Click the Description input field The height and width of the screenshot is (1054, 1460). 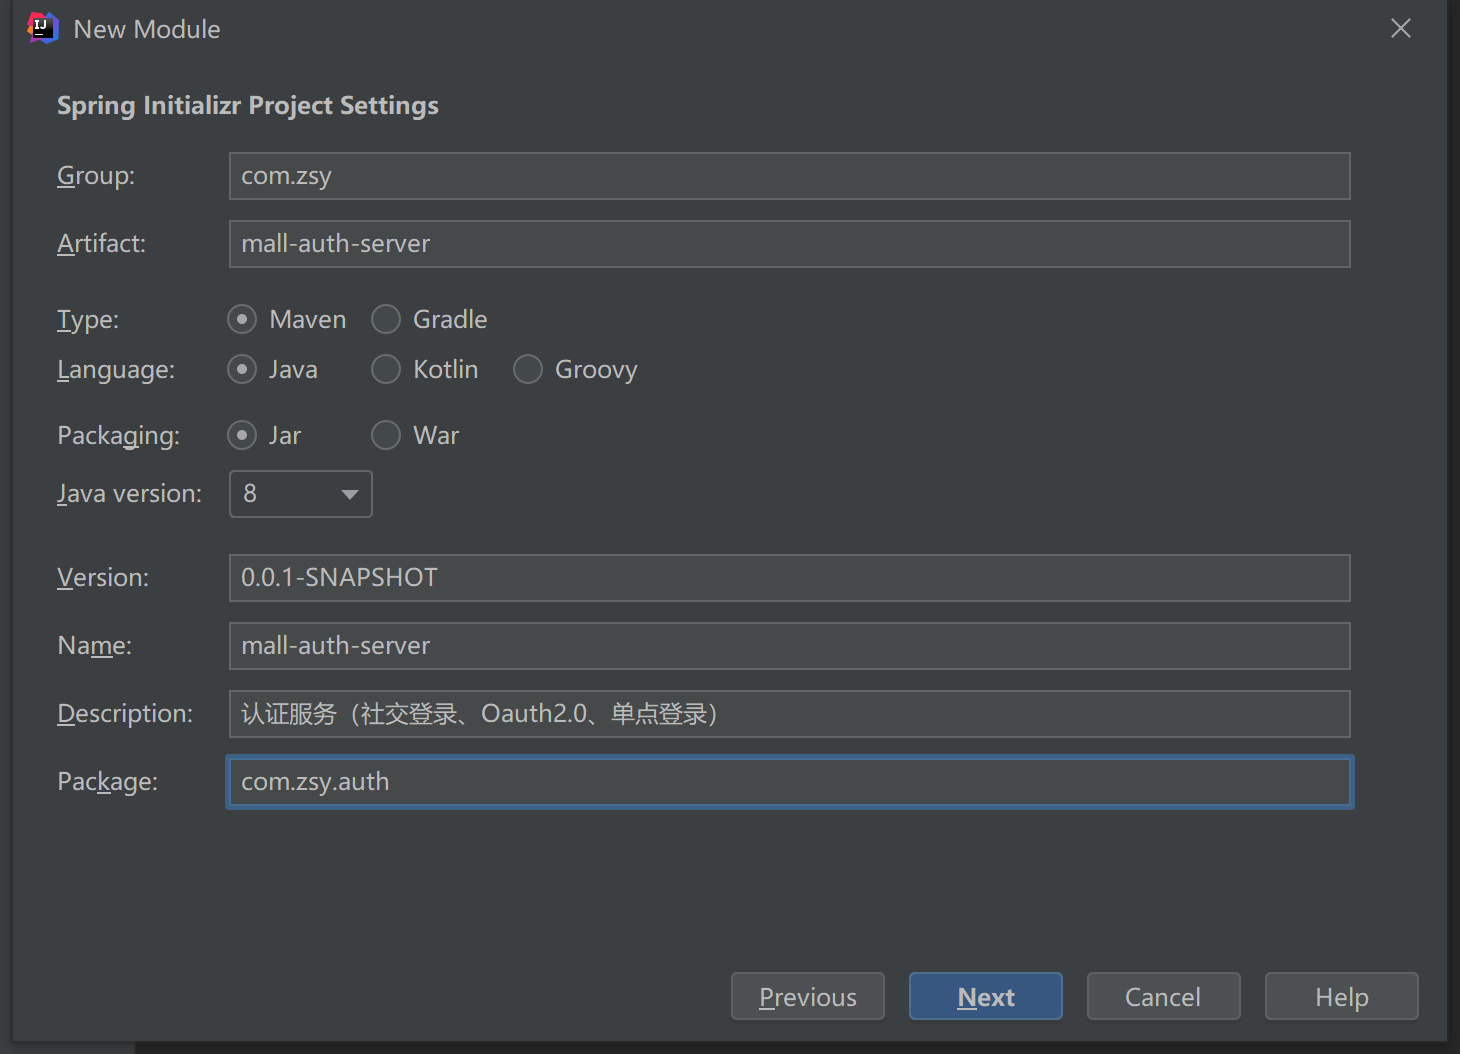[789, 714]
